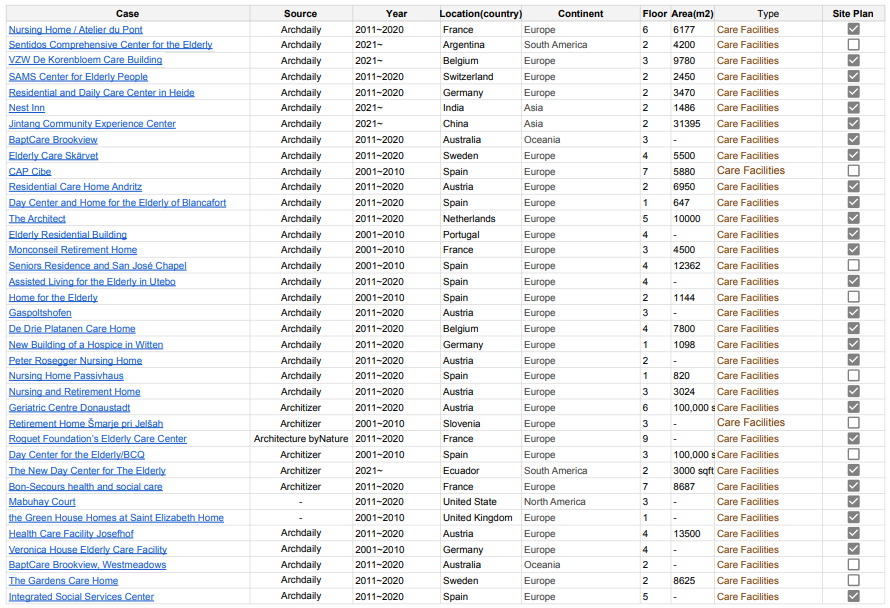This screenshot has height=608, width=890.
Task: Uncheck Site Plan for Nest Inn row
Action: (853, 107)
